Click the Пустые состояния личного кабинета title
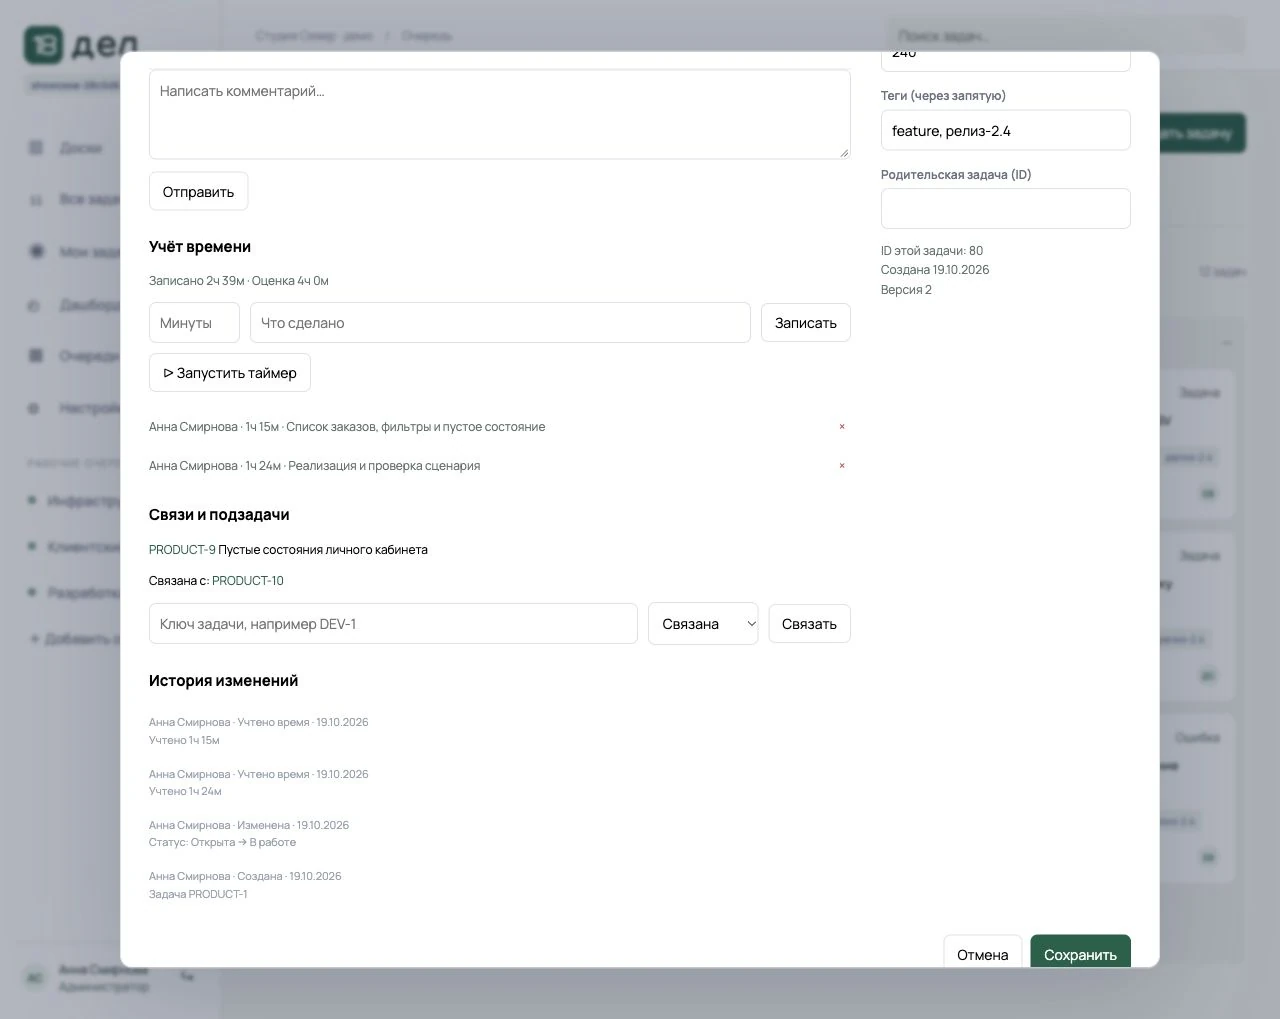Viewport: 1280px width, 1019px height. [x=323, y=550]
